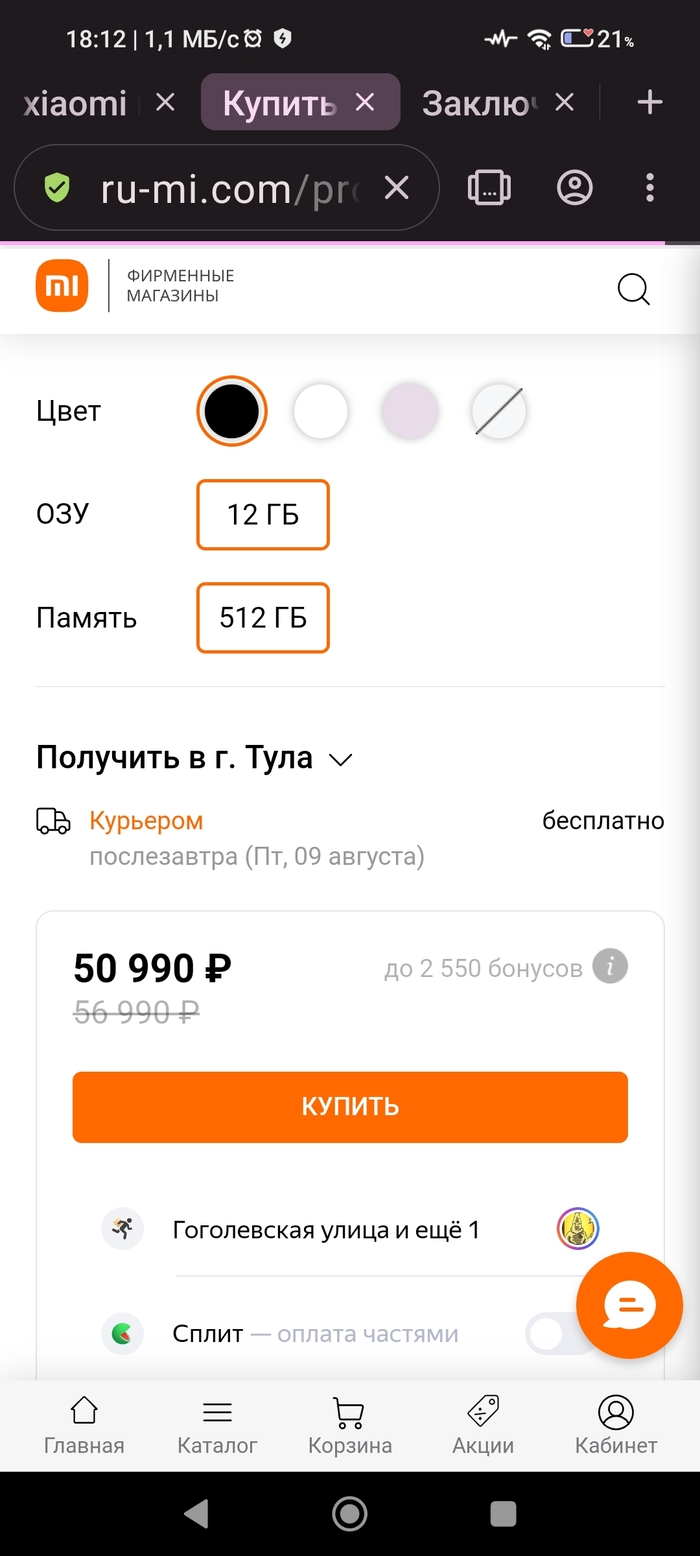Image resolution: width=700 pixels, height=1556 pixels.
Task: Go to Главная home icon
Action: click(x=84, y=1425)
